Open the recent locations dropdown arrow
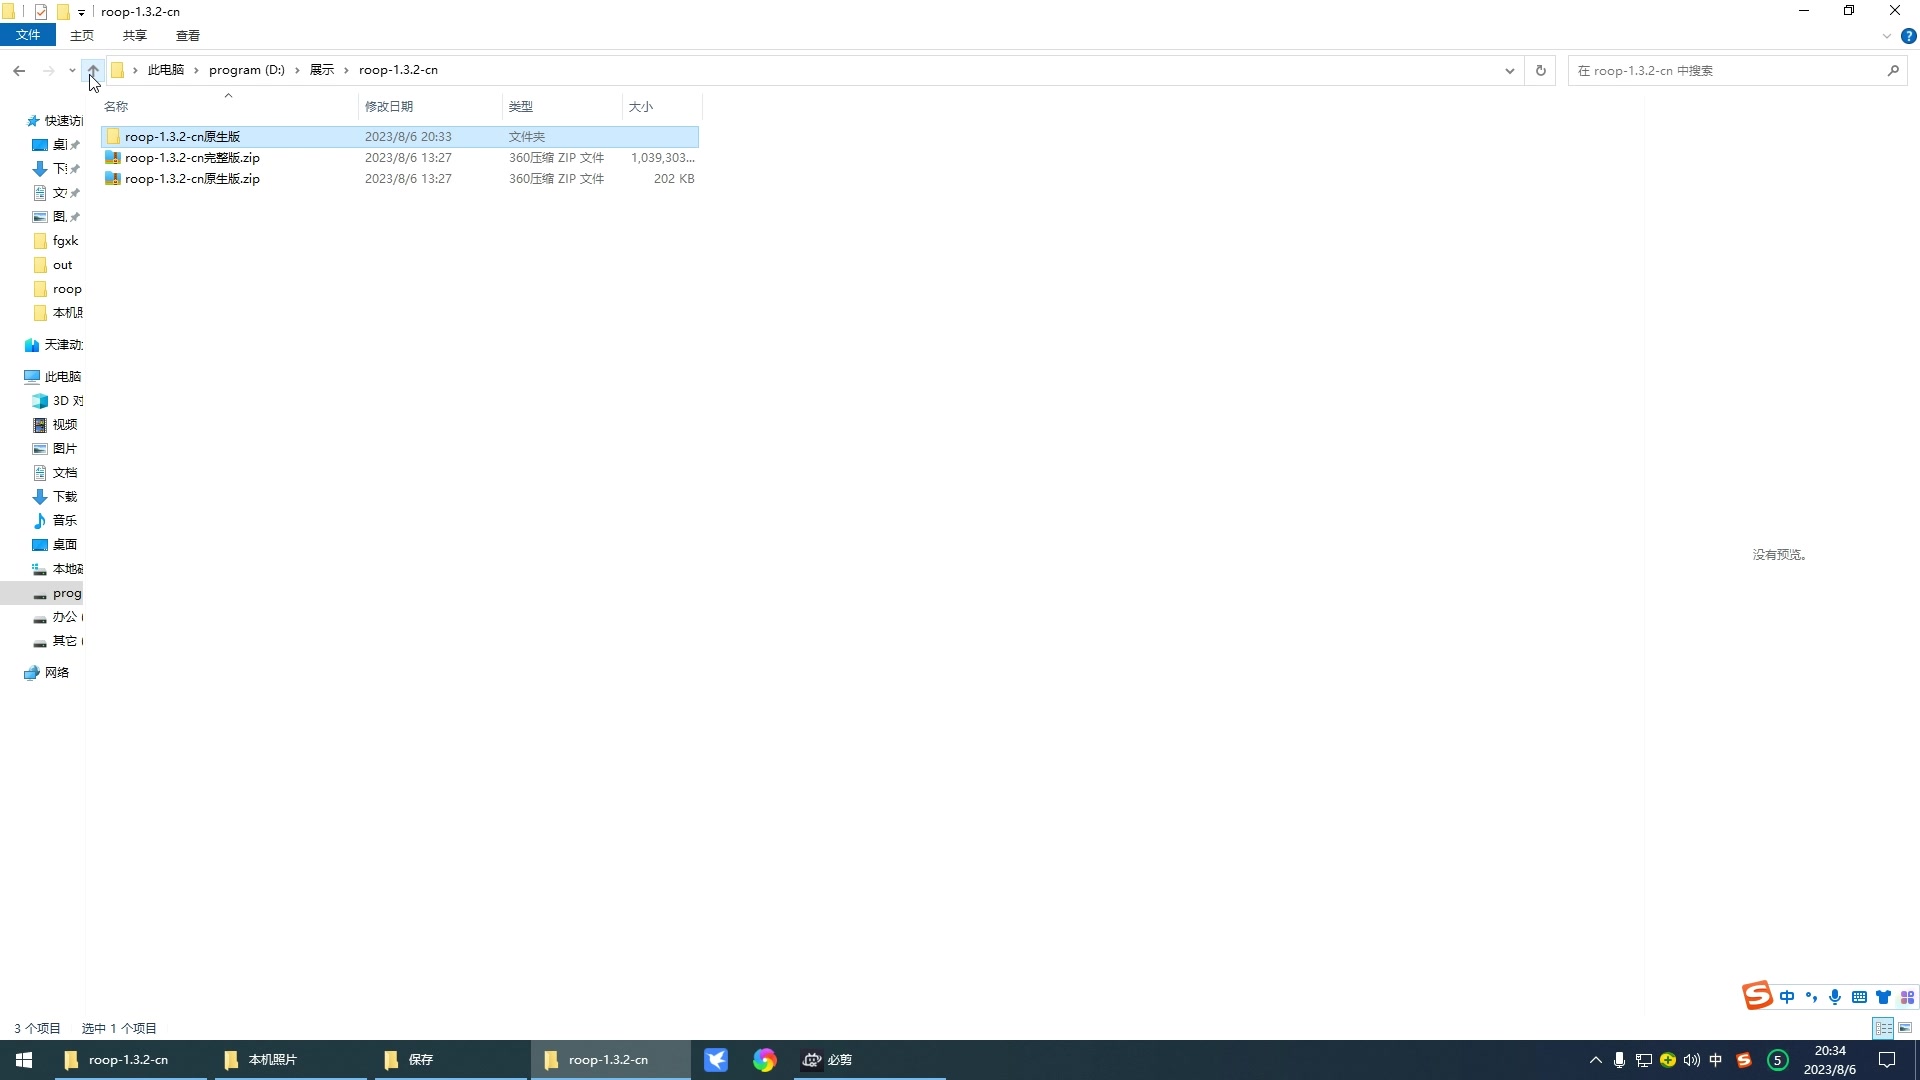This screenshot has width=1920, height=1080. pyautogui.click(x=72, y=71)
